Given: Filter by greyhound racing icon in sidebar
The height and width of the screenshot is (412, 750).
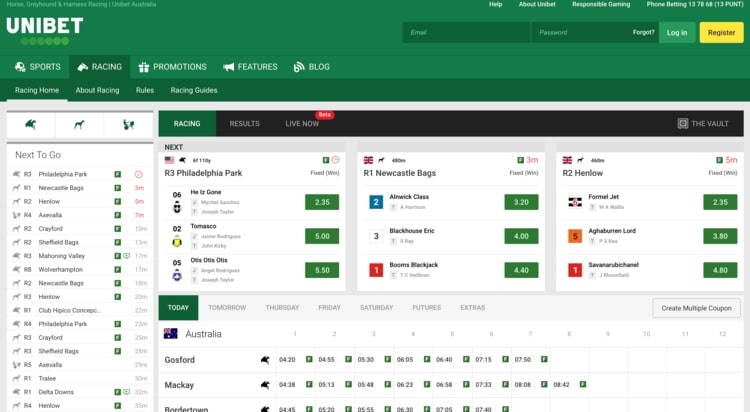Looking at the screenshot, I should coord(79,125).
